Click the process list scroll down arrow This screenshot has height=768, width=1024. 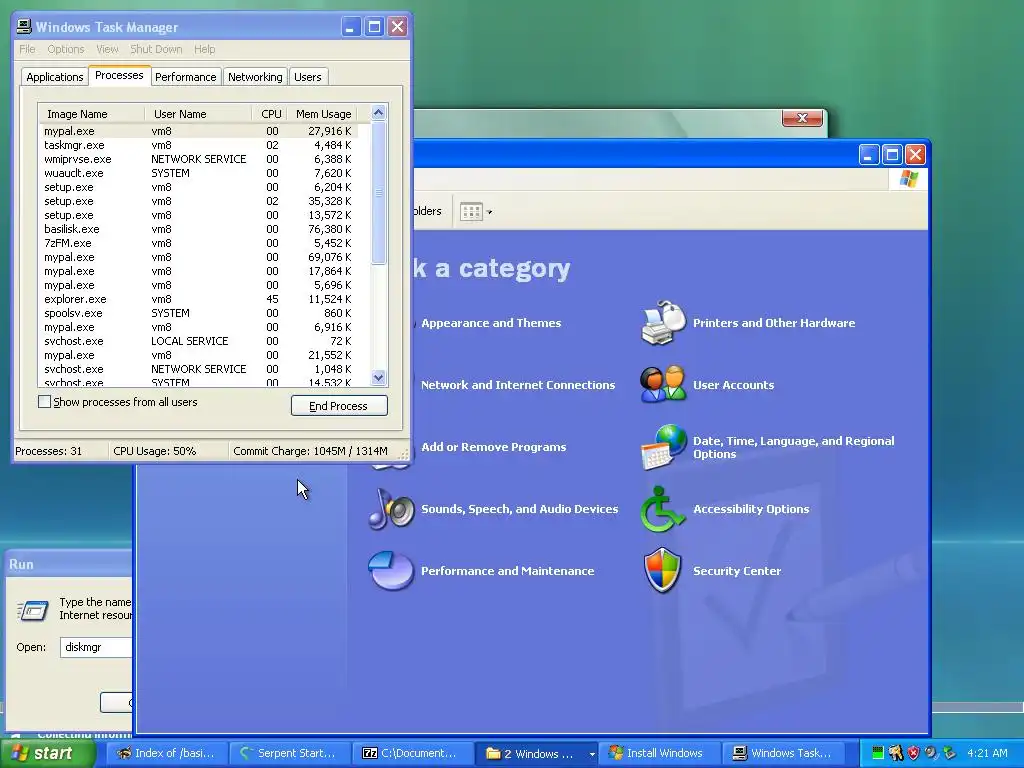pos(378,377)
